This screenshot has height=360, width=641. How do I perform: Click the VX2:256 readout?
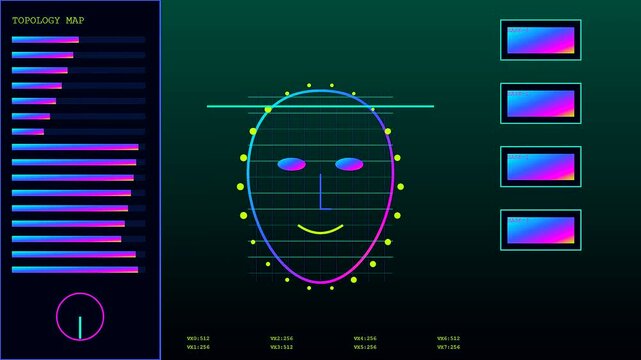[282, 338]
